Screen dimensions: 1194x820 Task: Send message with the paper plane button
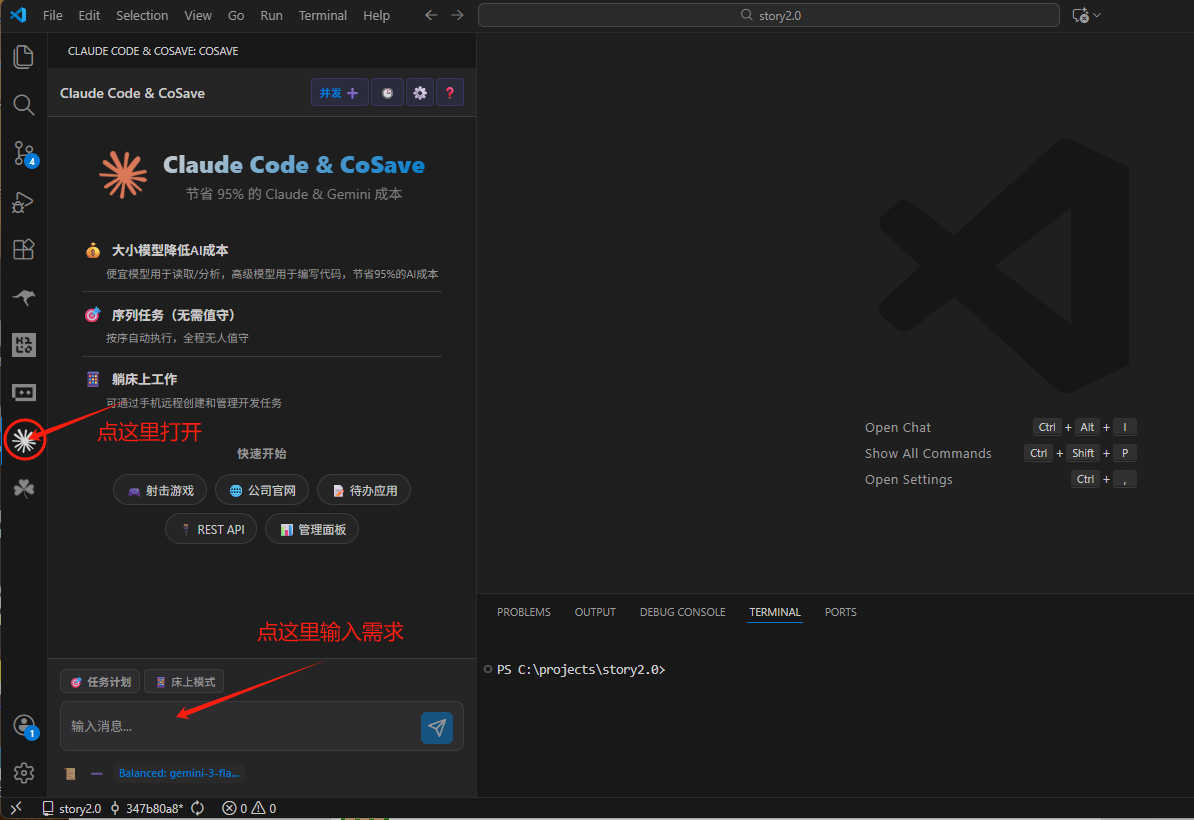(x=437, y=727)
